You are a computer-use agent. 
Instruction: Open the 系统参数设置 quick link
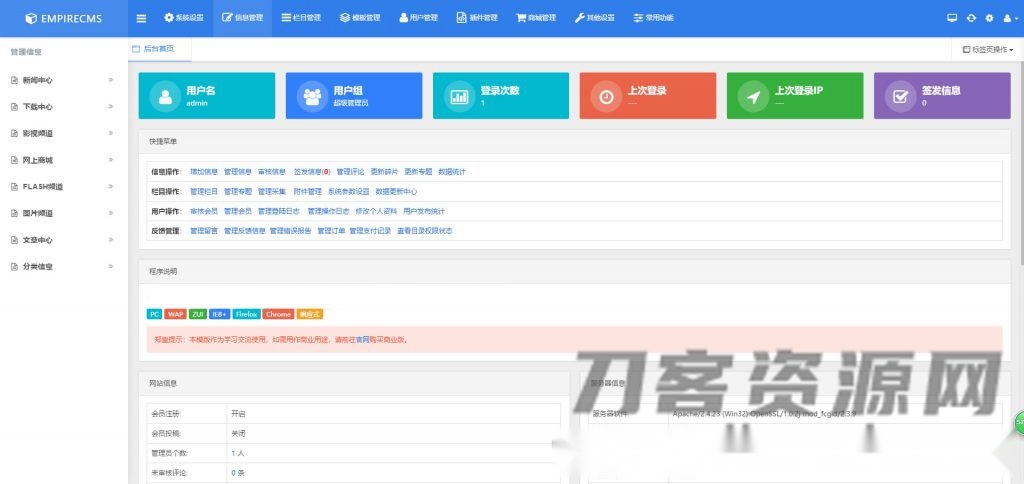[x=349, y=192]
